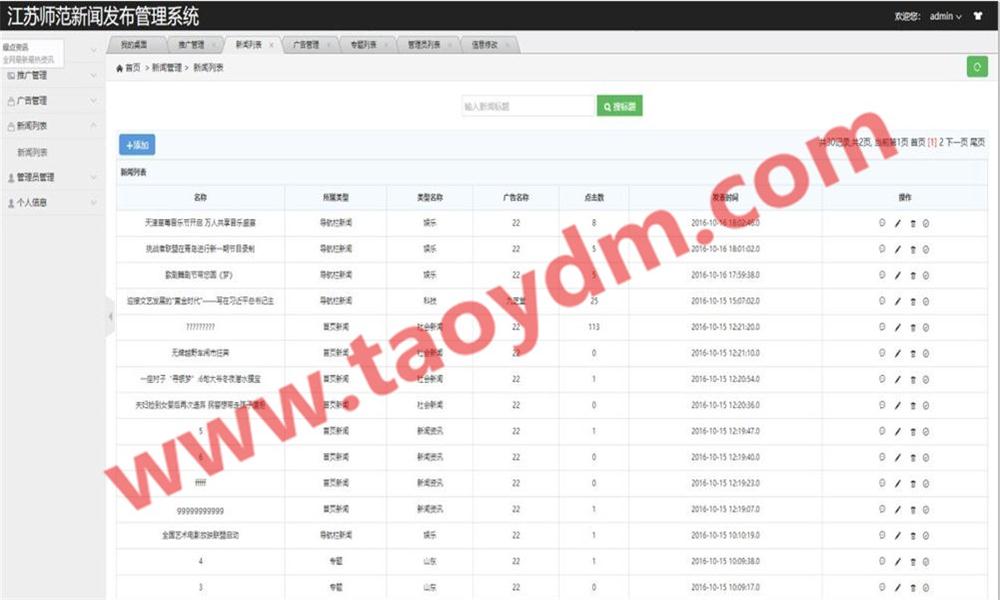Image resolution: width=1000 pixels, height=600 pixels.
Task: Switch to the 我的桌面 tab
Action: [x=133, y=45]
